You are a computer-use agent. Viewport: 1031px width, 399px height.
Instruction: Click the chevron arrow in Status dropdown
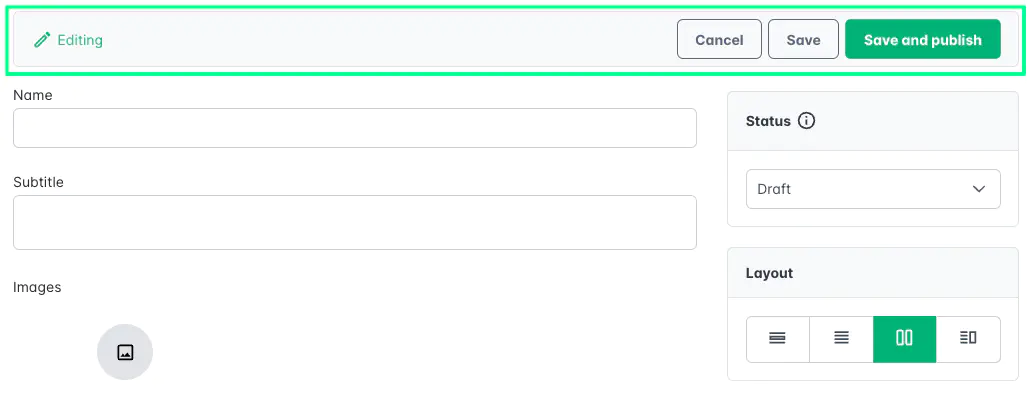(979, 189)
